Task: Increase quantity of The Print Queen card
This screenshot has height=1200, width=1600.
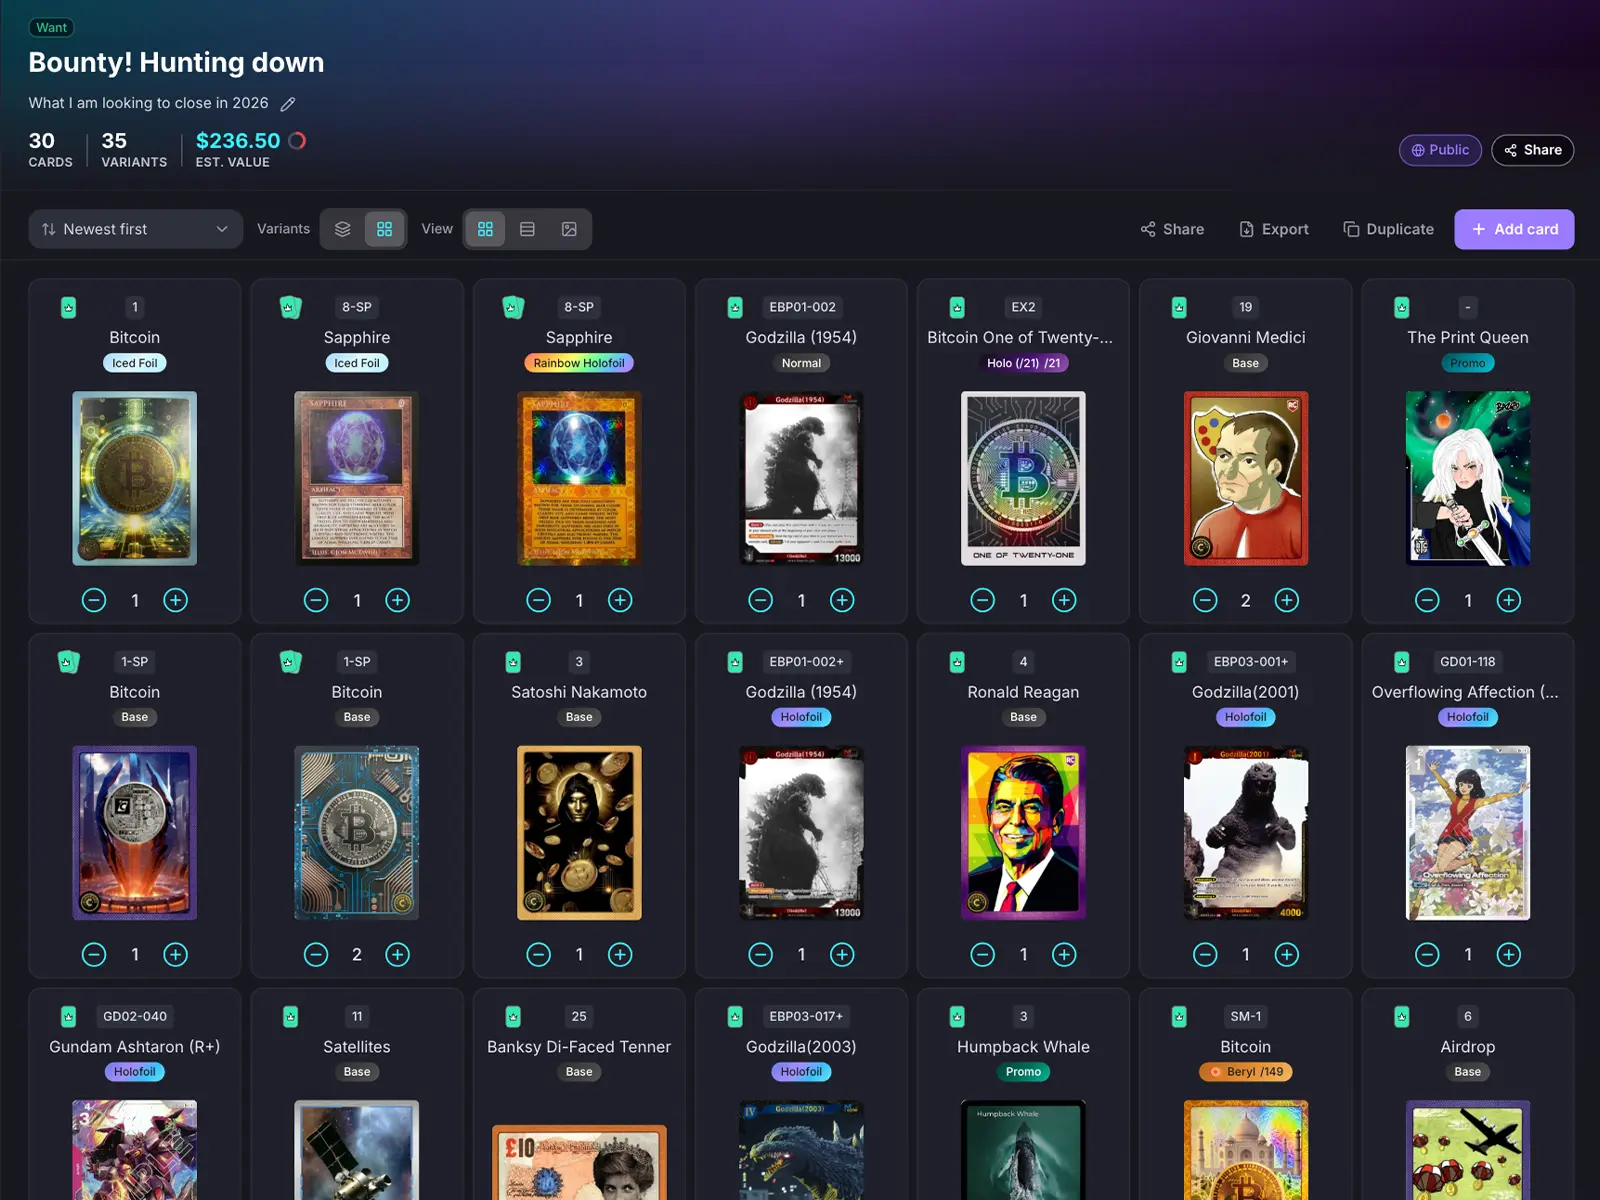Action: [1509, 600]
